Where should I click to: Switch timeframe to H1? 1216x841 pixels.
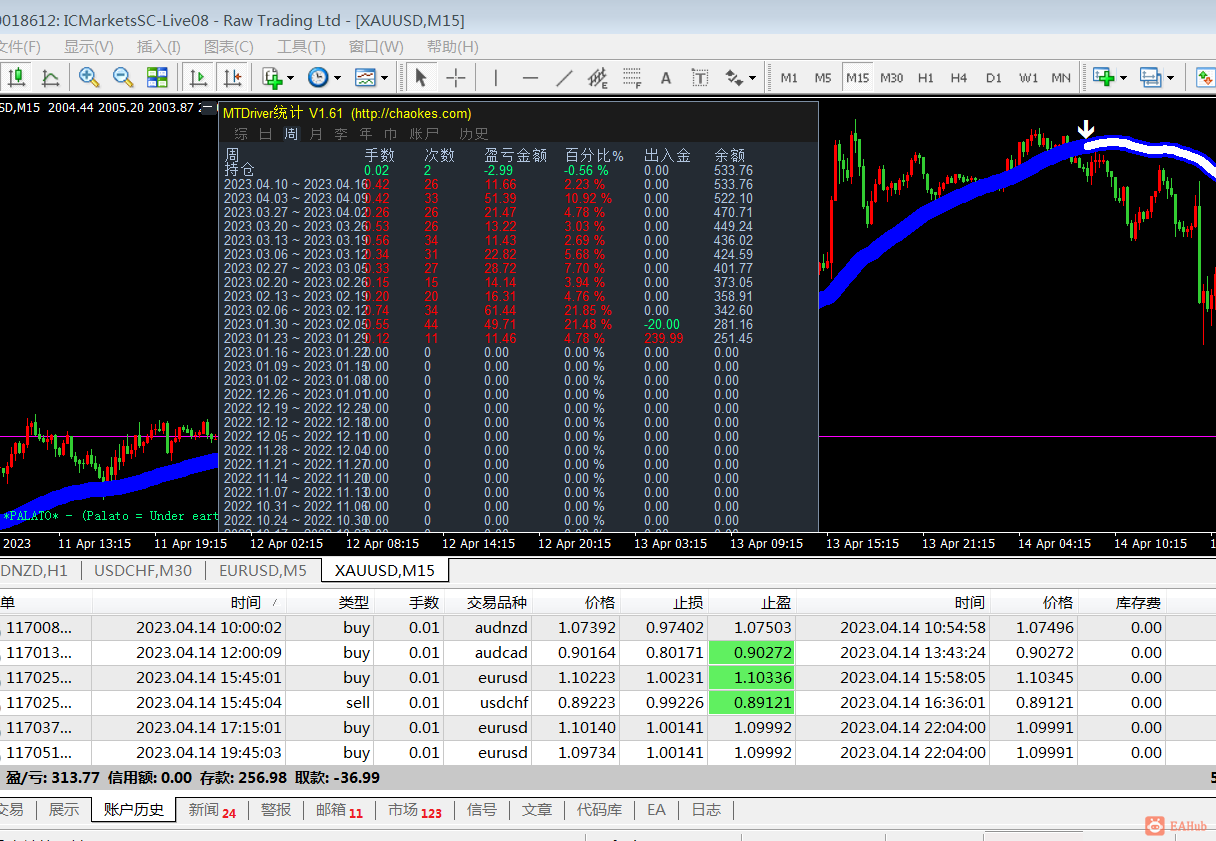926,77
